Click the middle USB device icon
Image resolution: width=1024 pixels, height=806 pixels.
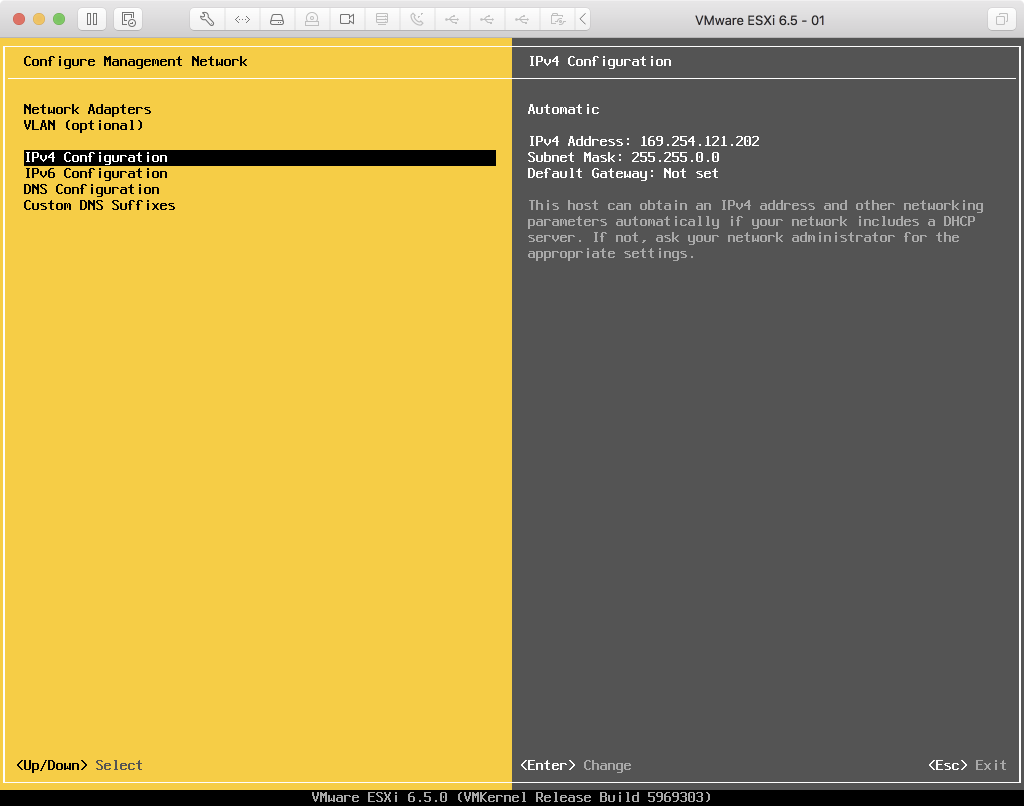487,19
